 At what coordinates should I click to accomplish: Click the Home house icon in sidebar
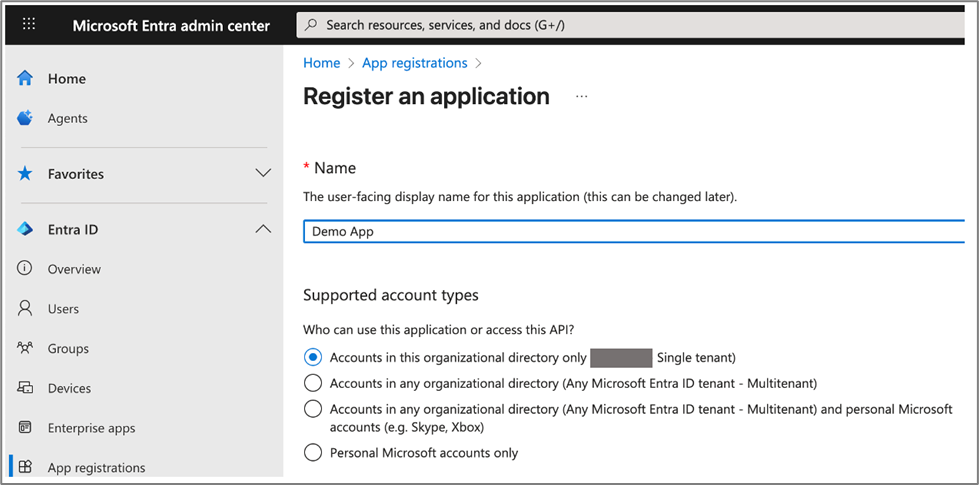pyautogui.click(x=26, y=78)
